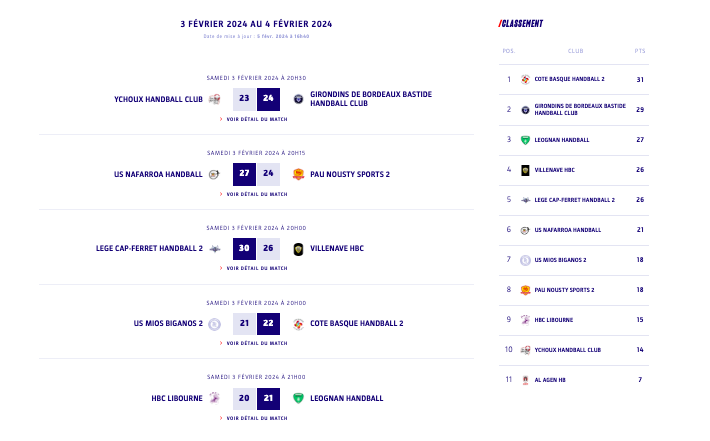Click Villenave HBC logo in match row
Screen dimensions: 710x441
pos(298,249)
